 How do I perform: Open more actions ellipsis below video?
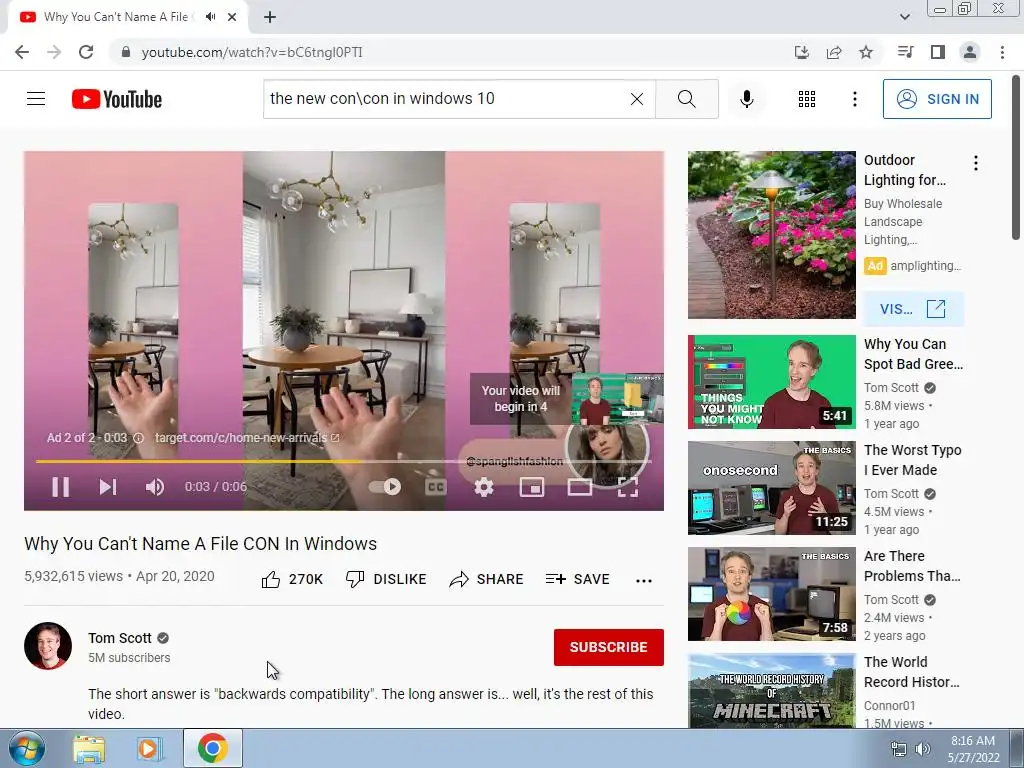(644, 580)
